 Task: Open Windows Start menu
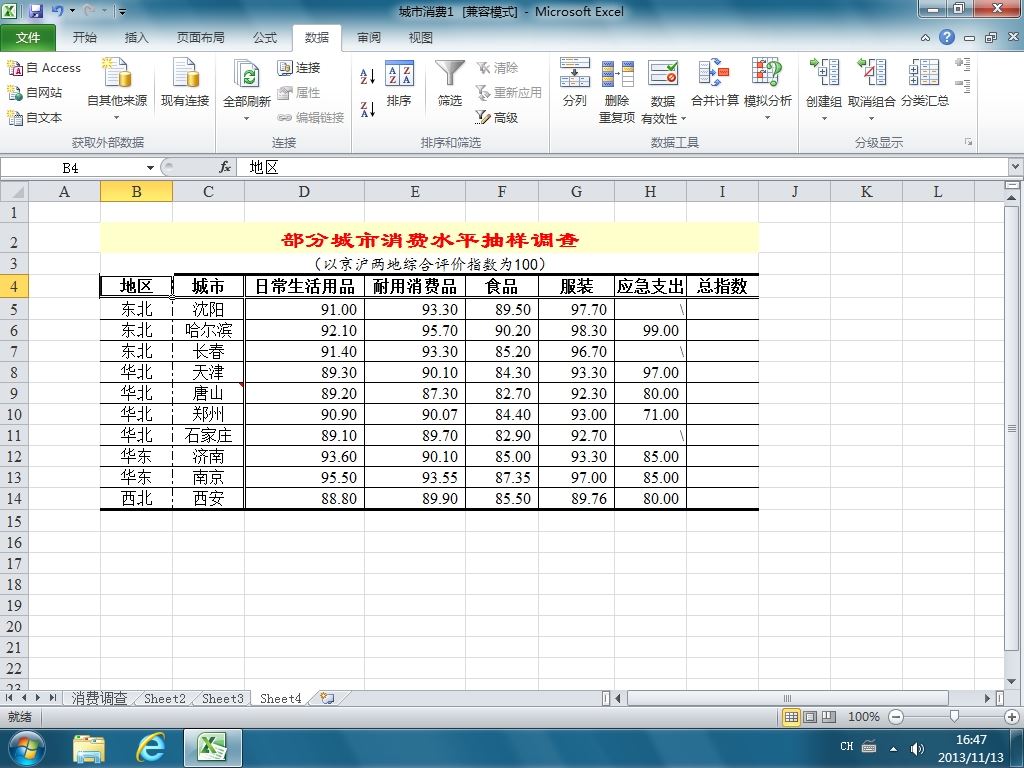26,748
